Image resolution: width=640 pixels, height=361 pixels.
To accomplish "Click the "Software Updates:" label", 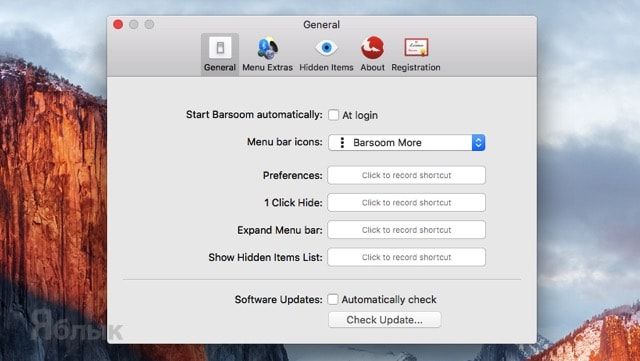I will pos(278,299).
